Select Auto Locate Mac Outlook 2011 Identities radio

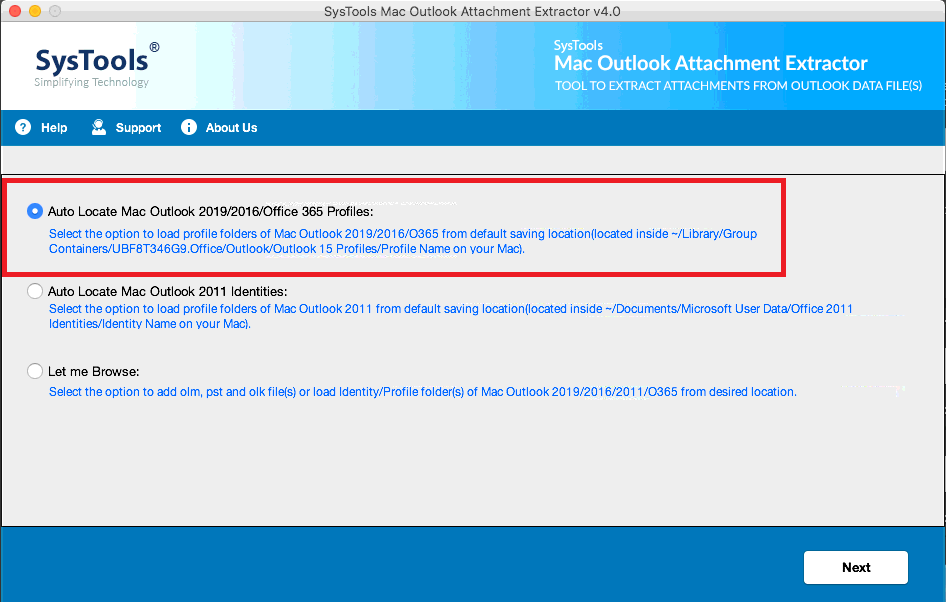(35, 291)
